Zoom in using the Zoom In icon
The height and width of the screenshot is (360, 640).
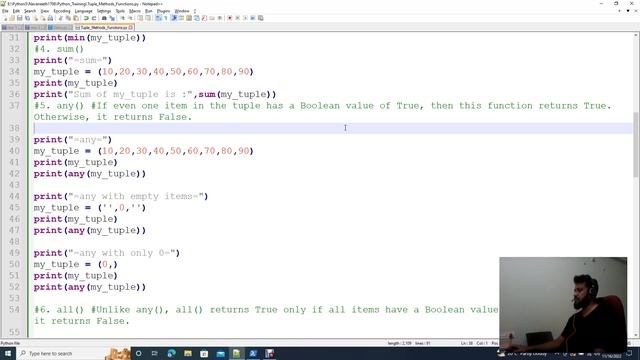coord(122,18)
